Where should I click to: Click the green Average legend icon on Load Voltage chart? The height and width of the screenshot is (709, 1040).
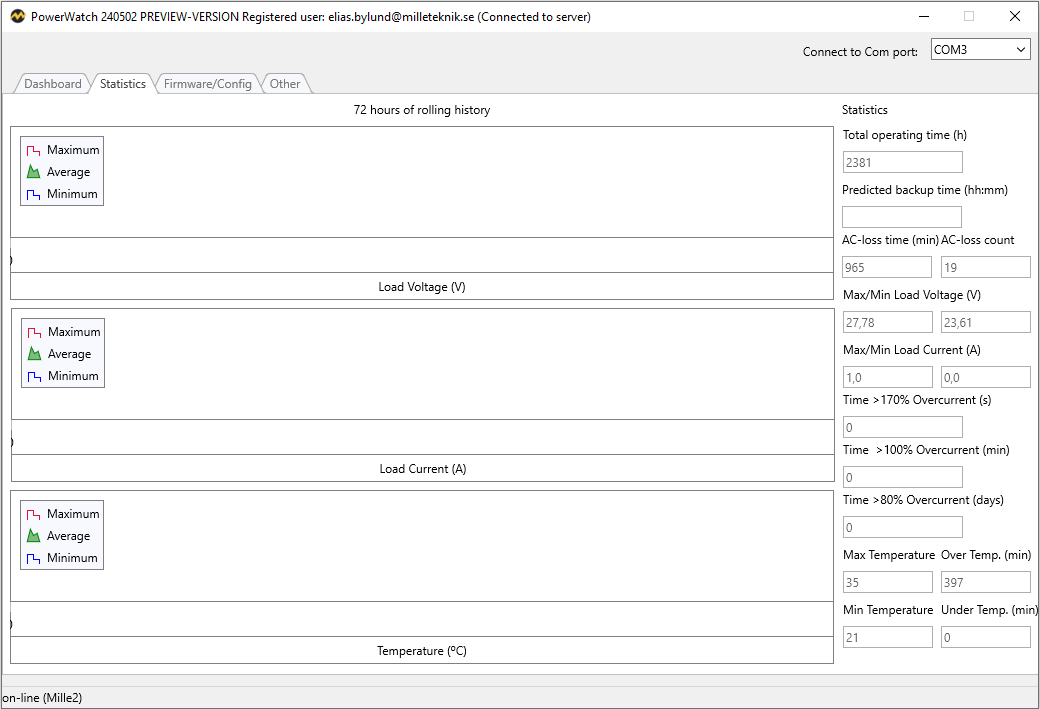[33, 171]
